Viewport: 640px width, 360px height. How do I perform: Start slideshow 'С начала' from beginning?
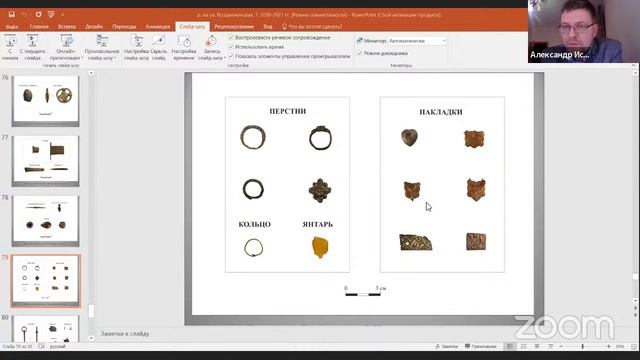pos(10,47)
